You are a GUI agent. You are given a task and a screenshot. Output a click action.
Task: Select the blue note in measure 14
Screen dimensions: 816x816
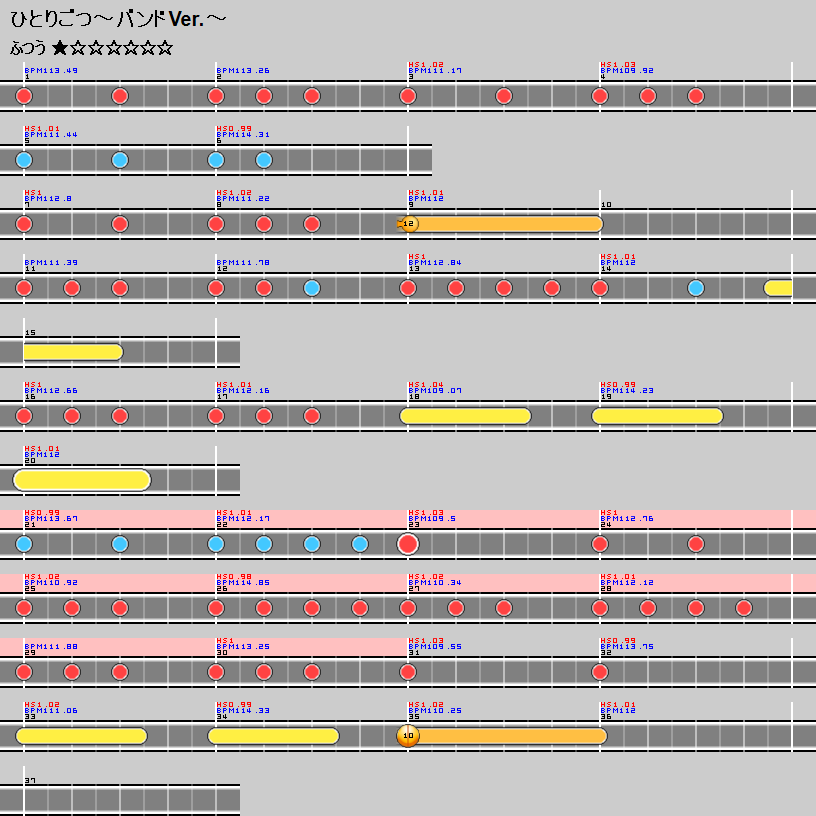[x=696, y=288]
